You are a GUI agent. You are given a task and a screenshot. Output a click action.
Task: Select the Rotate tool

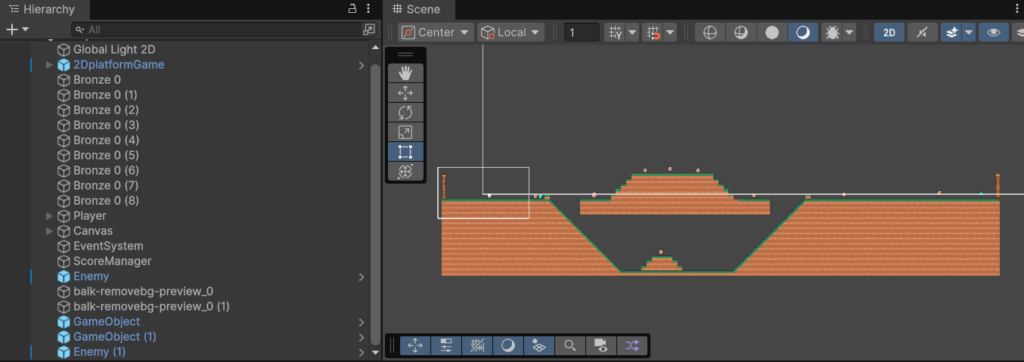point(406,112)
